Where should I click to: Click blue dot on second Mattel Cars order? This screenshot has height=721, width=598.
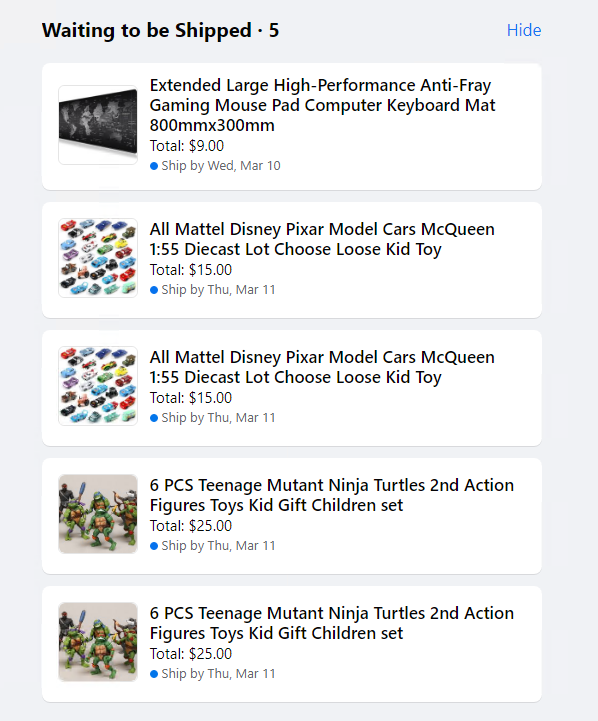point(154,418)
